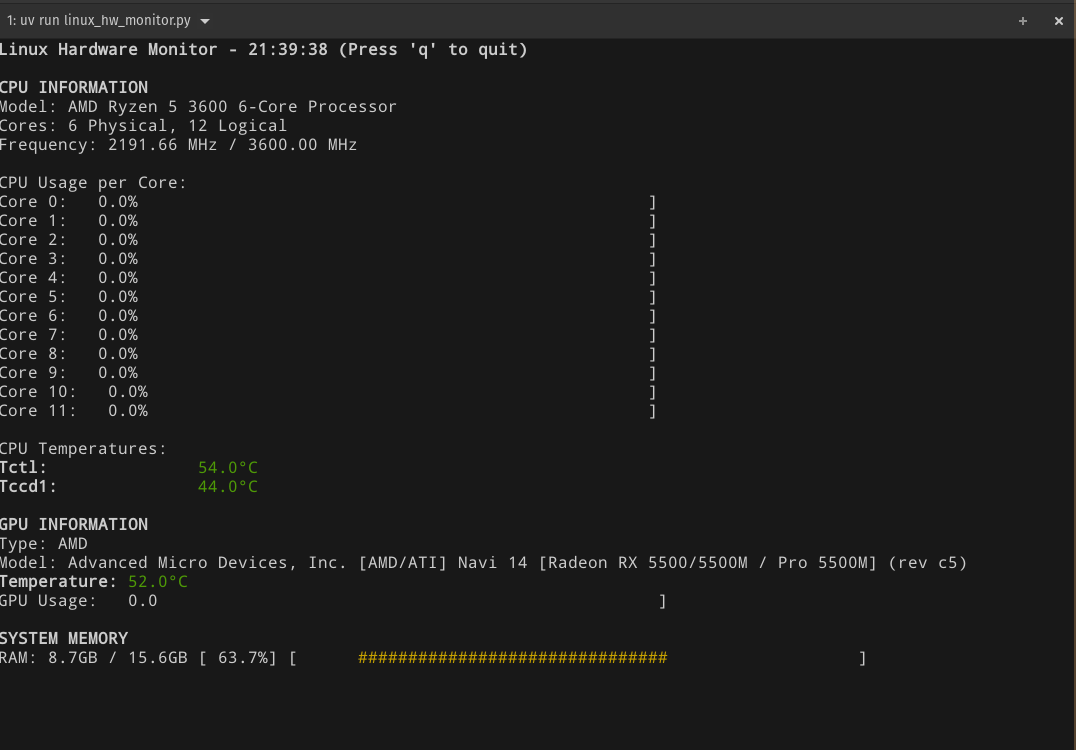This screenshot has height=750, width=1076.
Task: Select the 'CPU Usage per Core:' label
Action: (93, 183)
